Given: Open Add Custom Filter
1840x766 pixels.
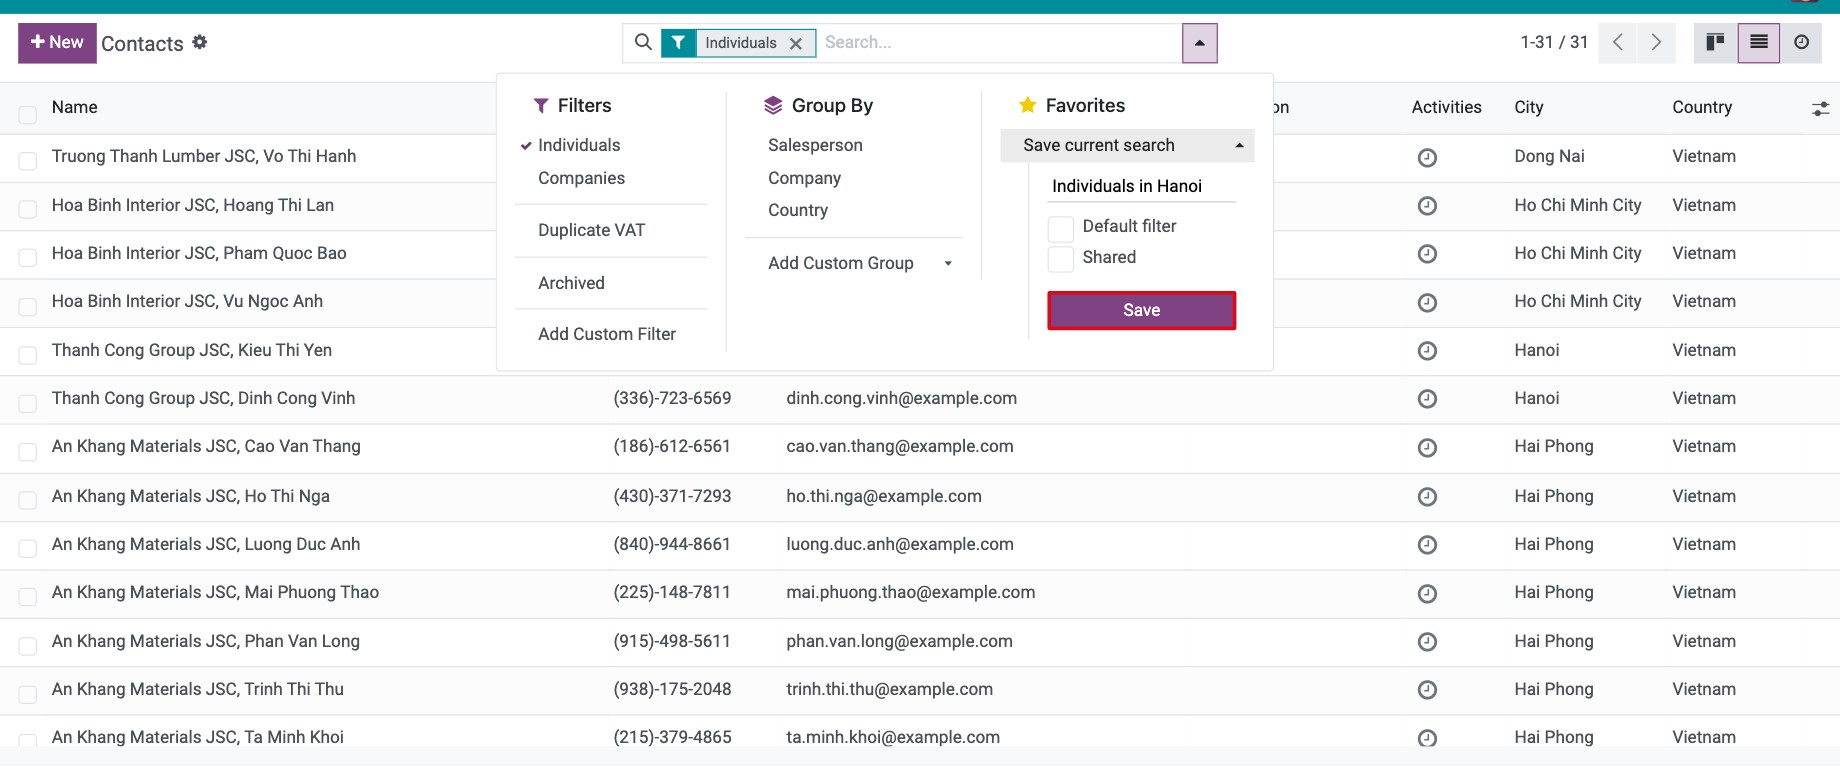Looking at the screenshot, I should pyautogui.click(x=607, y=334).
